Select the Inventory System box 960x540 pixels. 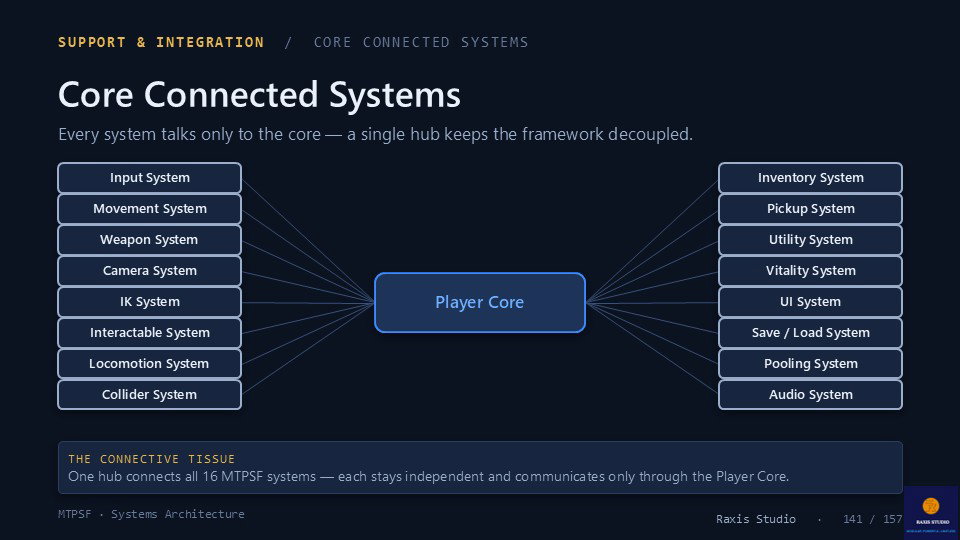(x=810, y=178)
